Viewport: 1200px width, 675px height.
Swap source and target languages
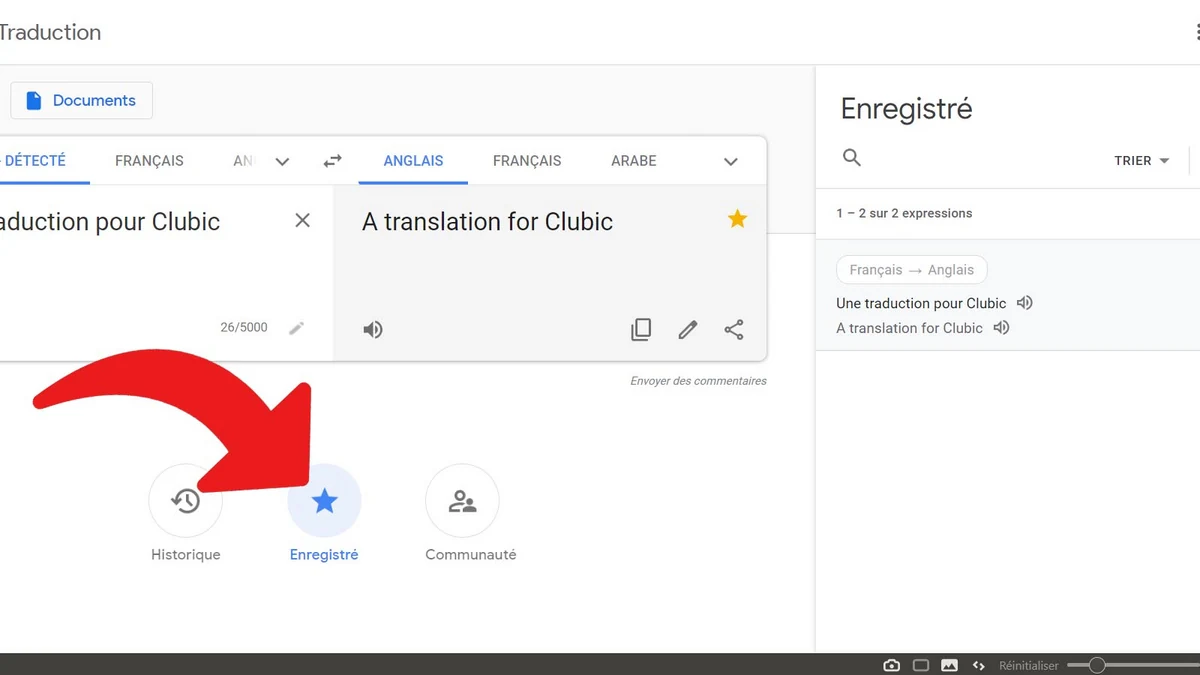point(332,161)
